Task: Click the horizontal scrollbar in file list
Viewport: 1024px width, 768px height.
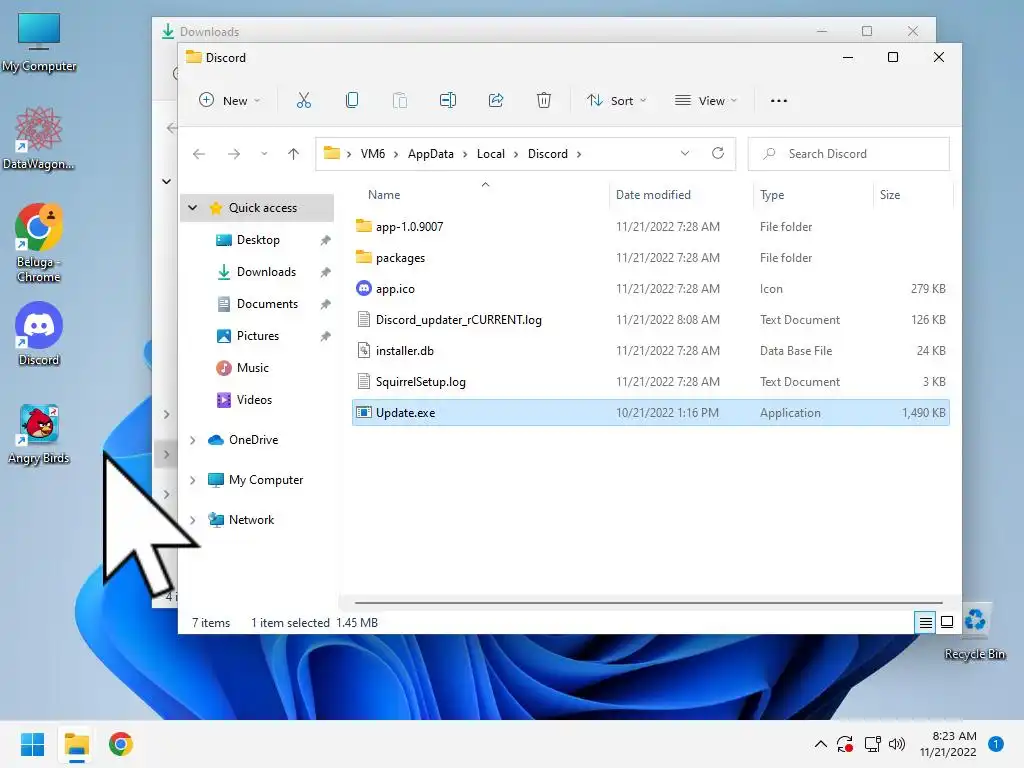Action: pos(648,602)
